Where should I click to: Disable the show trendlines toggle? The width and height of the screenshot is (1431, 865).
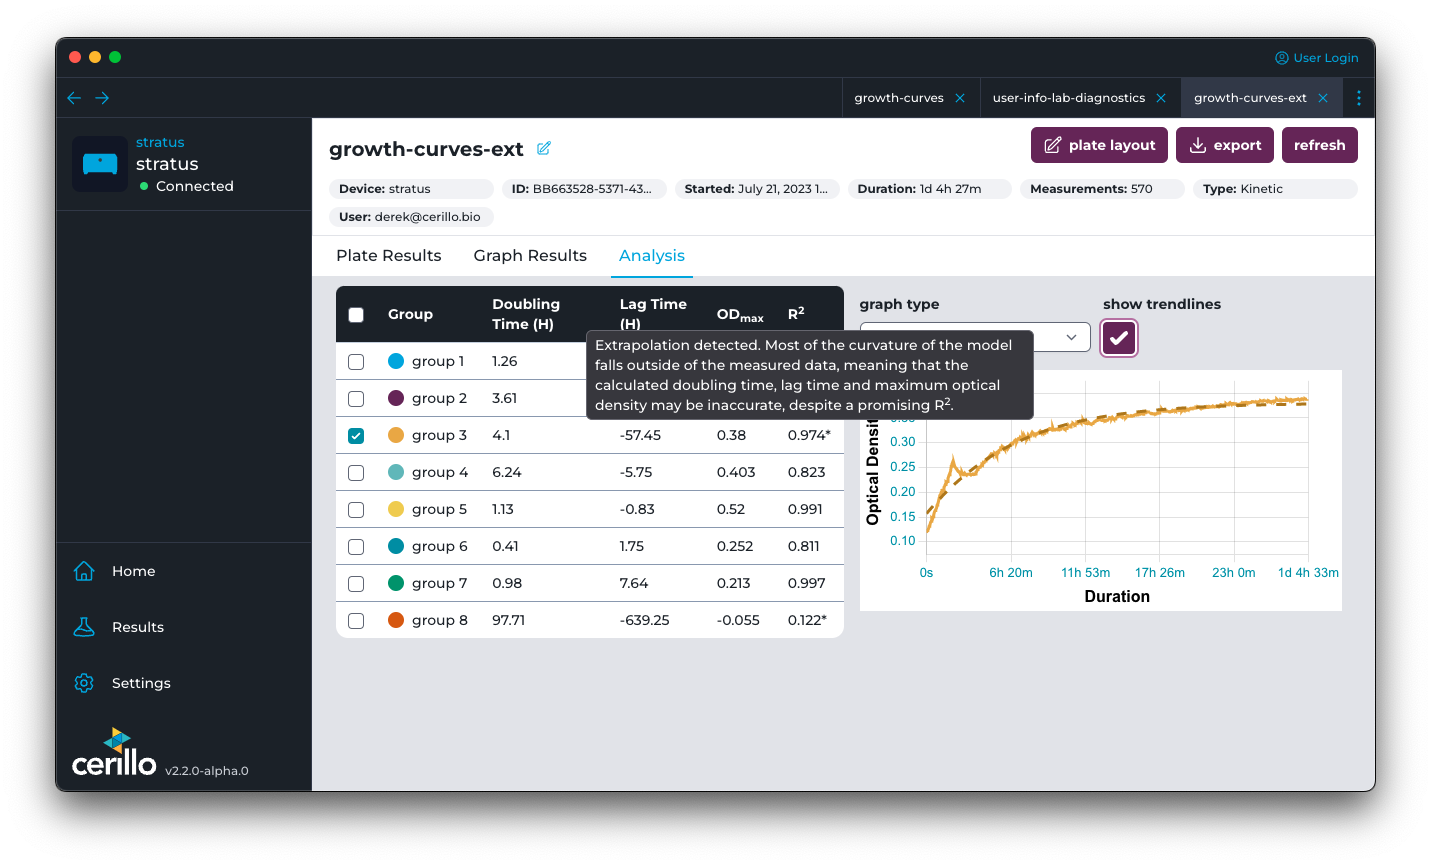click(x=1119, y=338)
